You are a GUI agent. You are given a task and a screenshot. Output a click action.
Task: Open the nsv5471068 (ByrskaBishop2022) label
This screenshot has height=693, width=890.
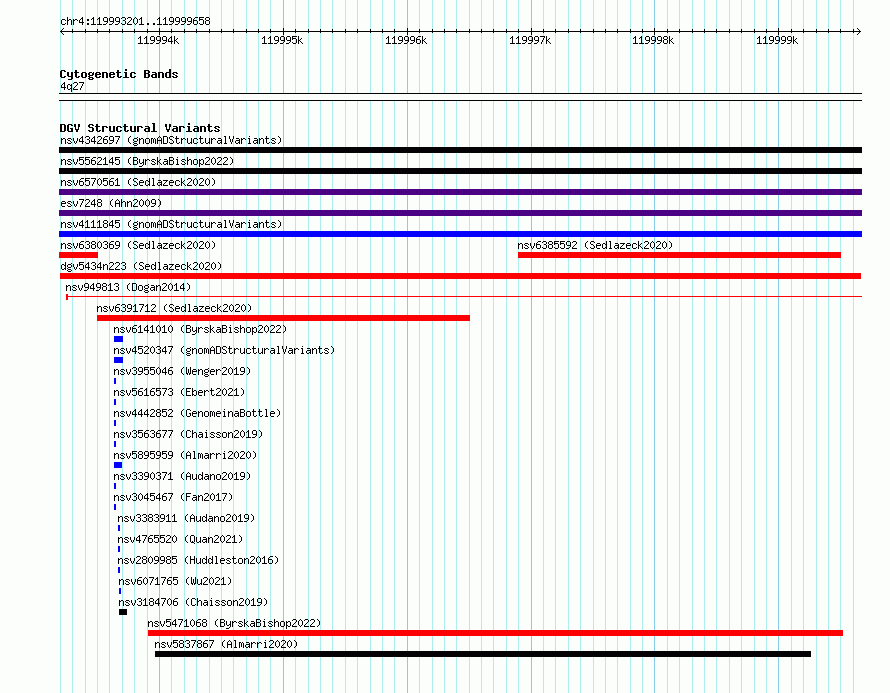click(x=234, y=623)
